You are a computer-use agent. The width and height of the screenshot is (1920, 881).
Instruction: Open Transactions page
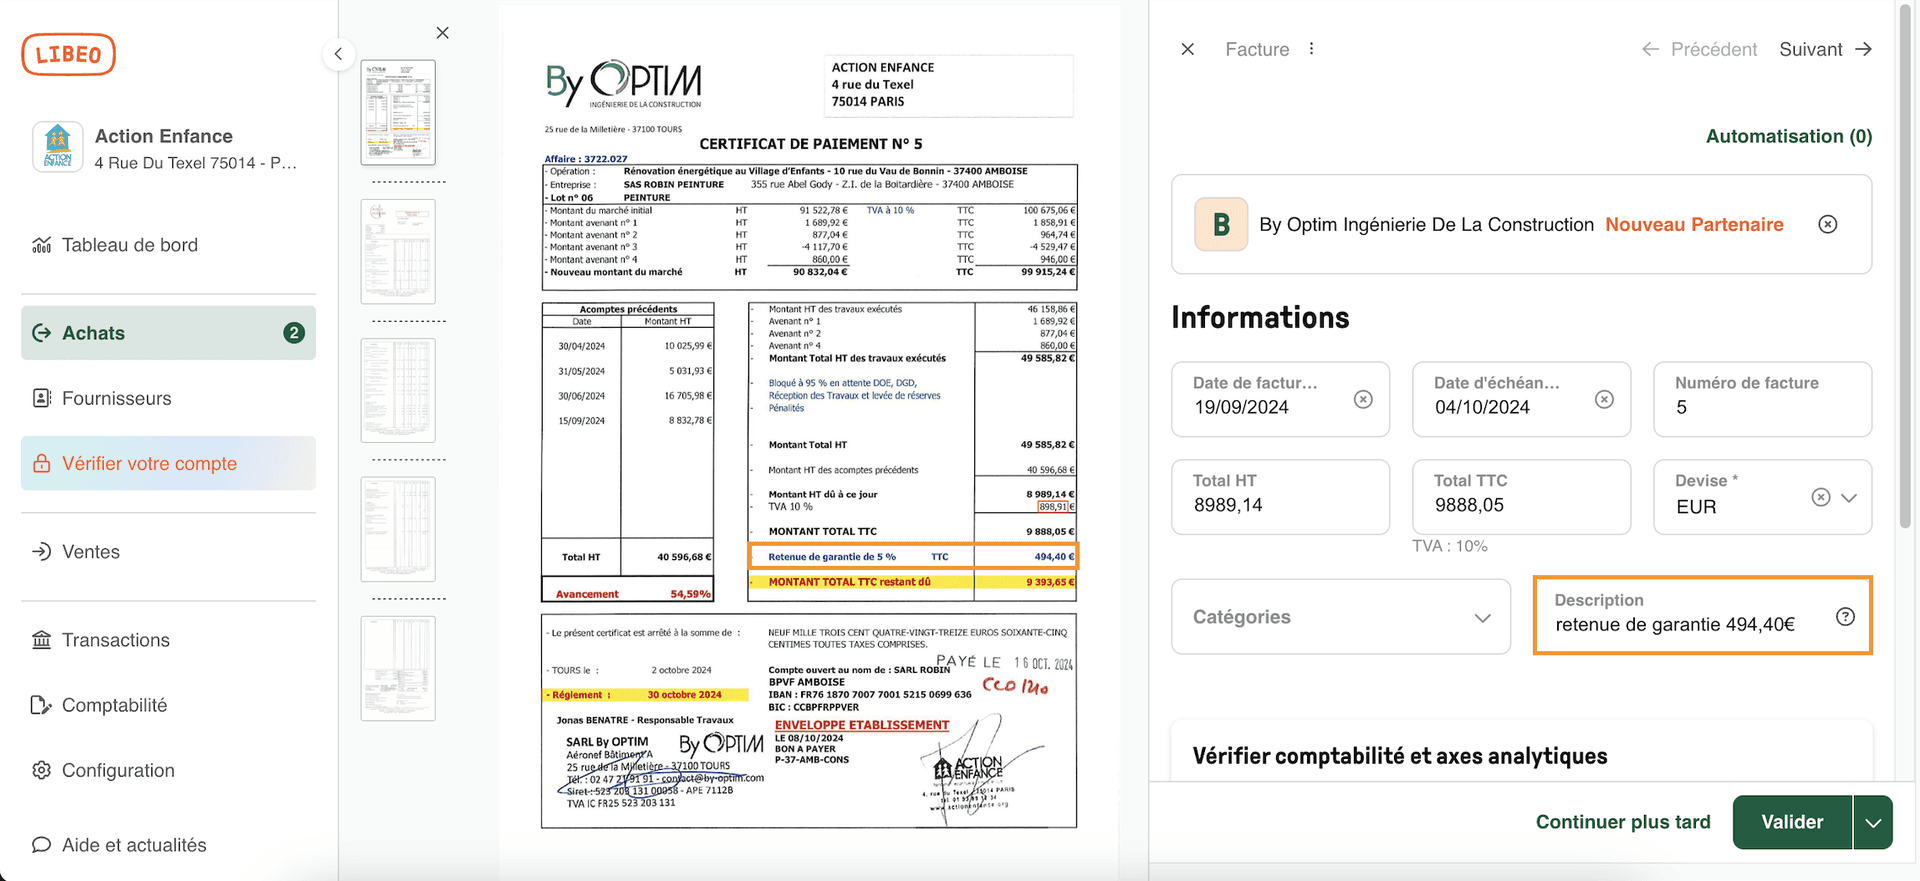click(x=116, y=640)
